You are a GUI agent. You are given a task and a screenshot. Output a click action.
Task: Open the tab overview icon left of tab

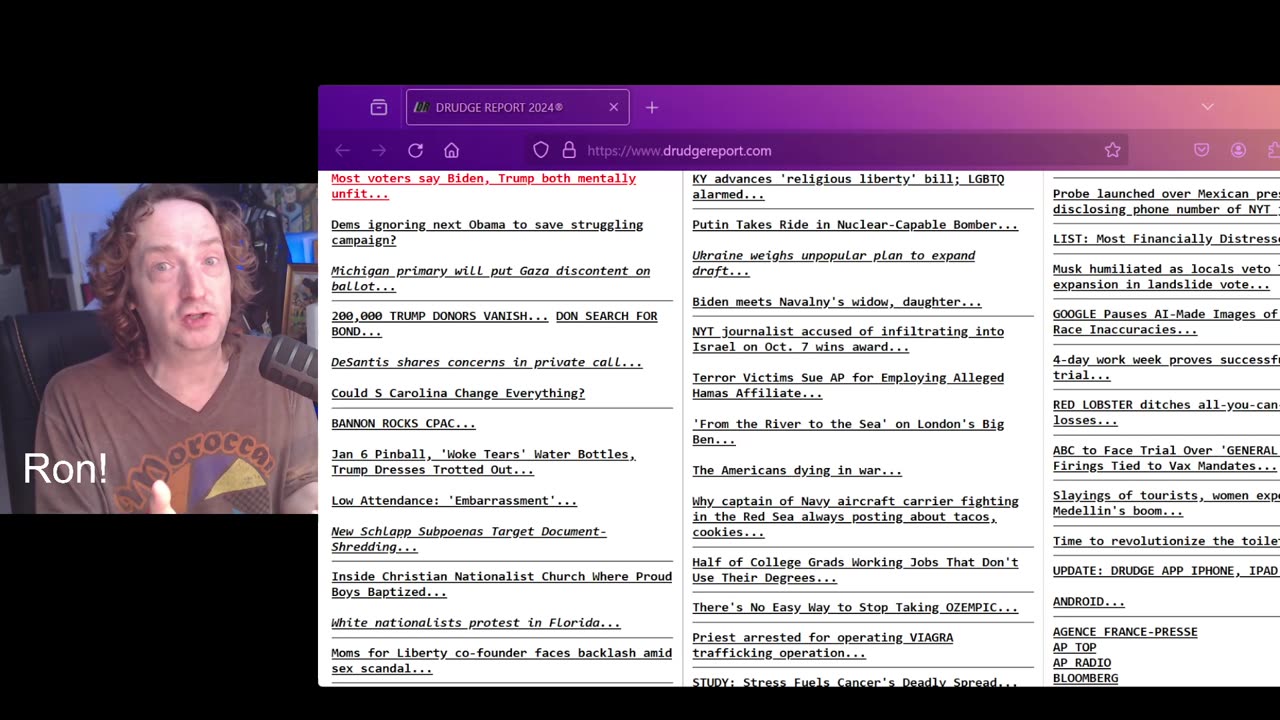[x=379, y=107]
